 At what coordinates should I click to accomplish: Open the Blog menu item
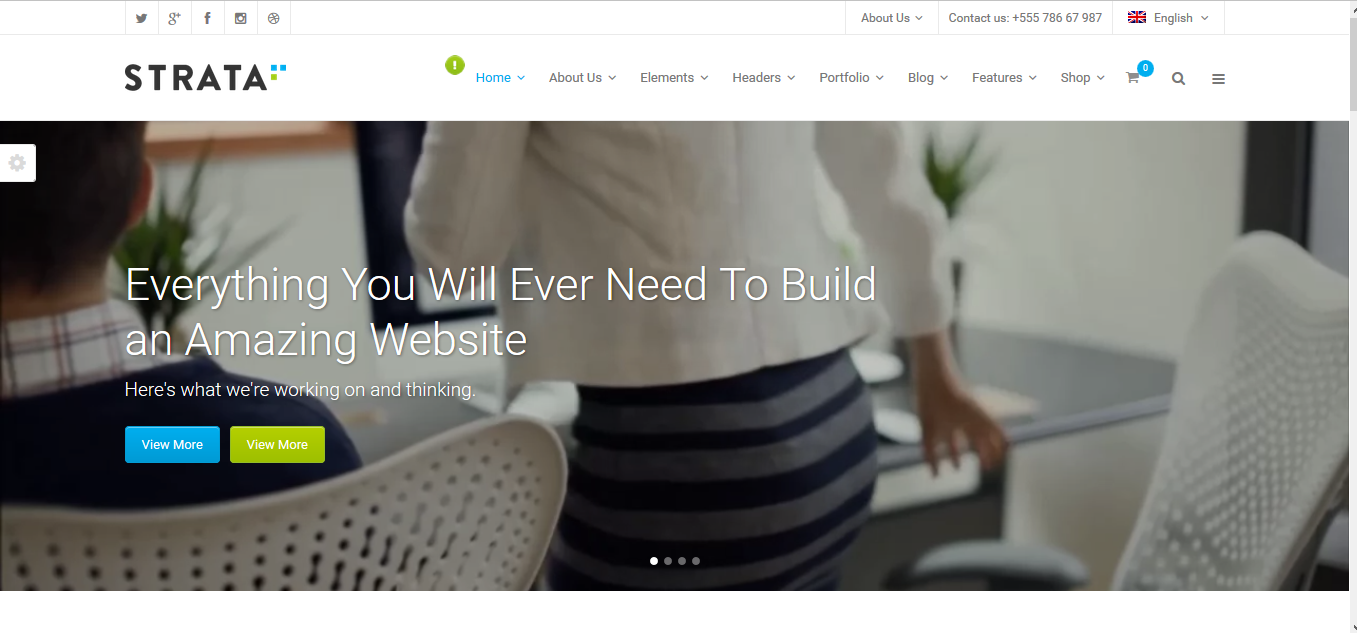click(928, 77)
